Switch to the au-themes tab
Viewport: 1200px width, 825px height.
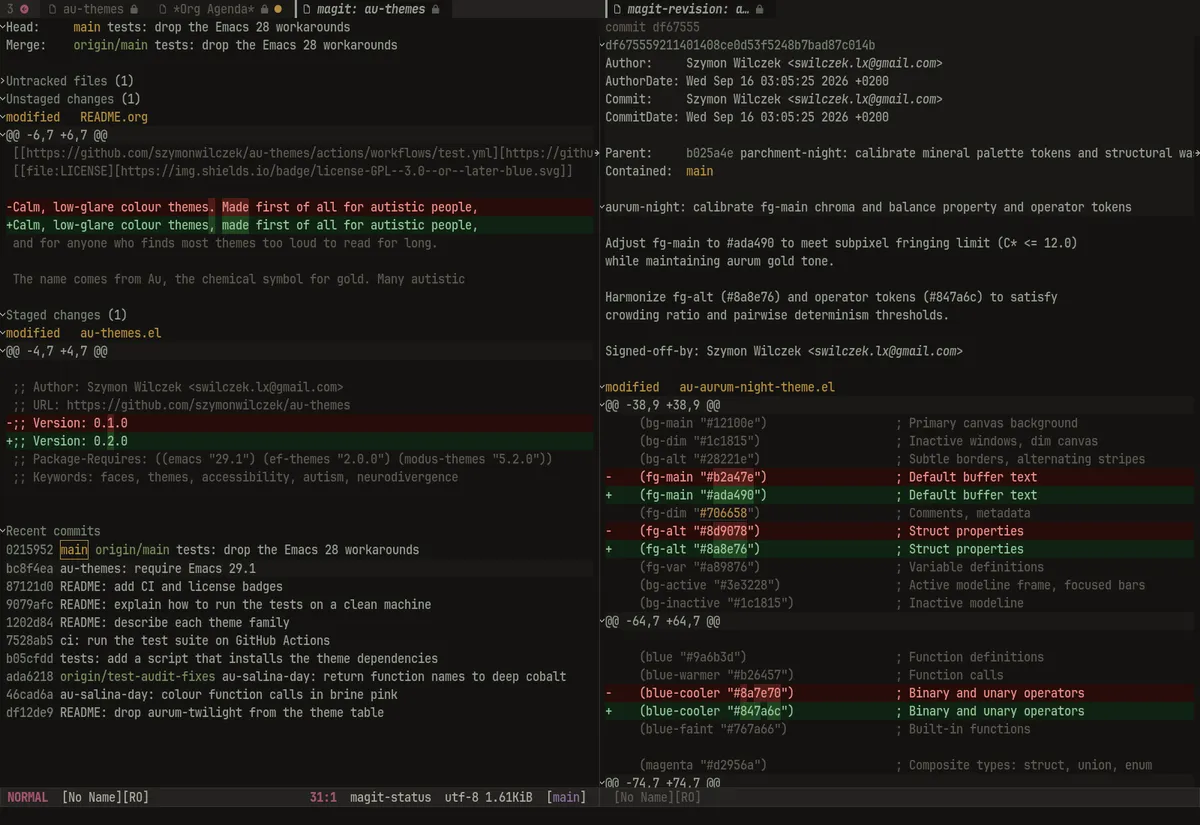[93, 9]
